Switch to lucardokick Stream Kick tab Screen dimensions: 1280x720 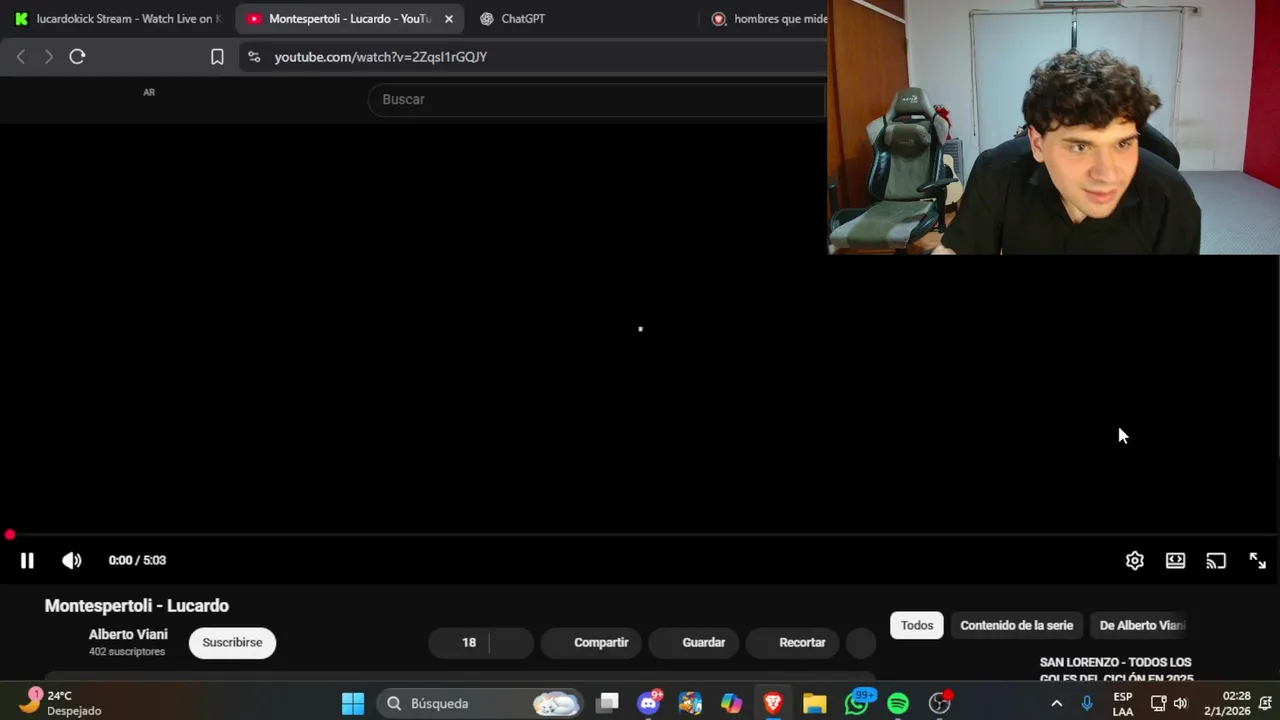[x=118, y=19]
